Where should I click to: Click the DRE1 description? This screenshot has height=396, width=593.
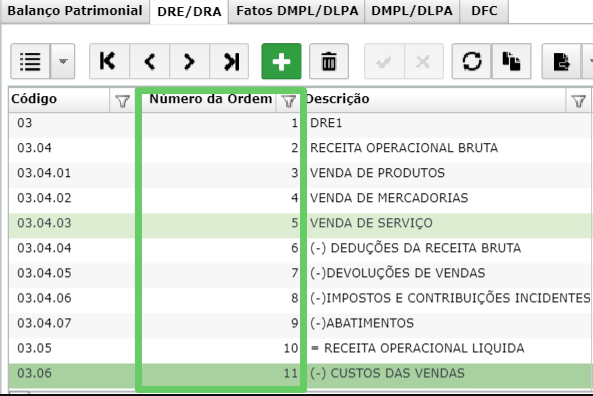click(326, 123)
